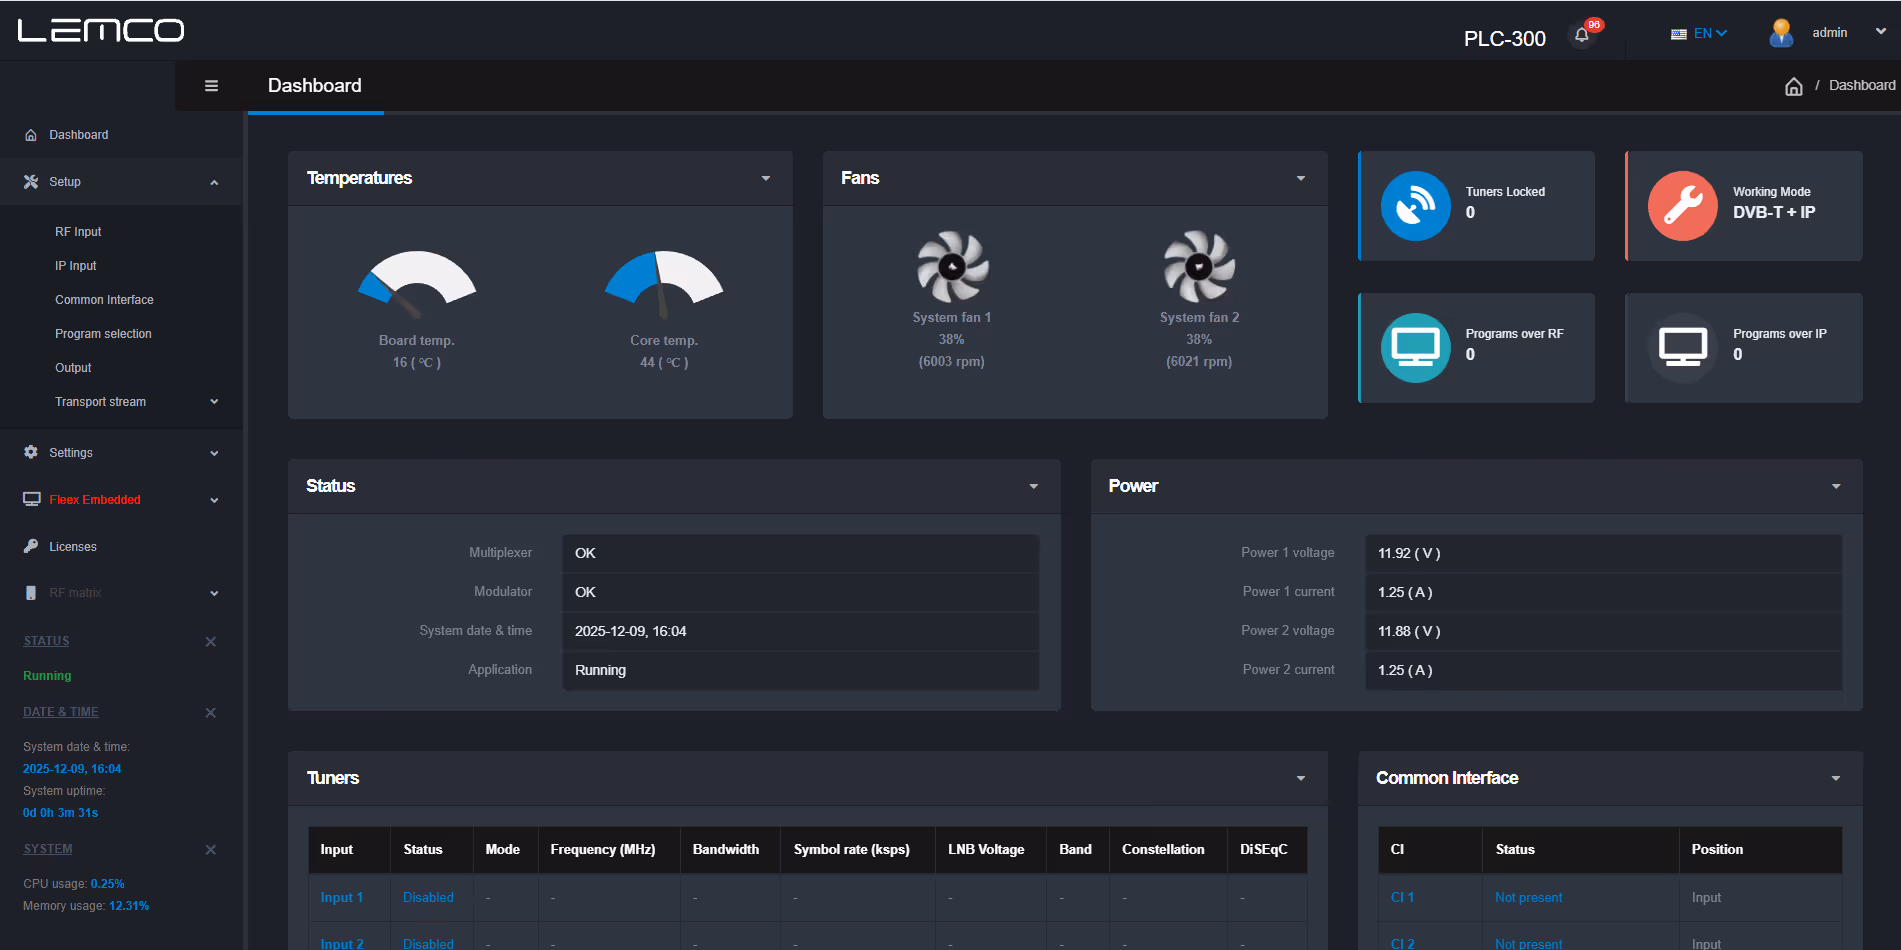Click the Programs over RF monitor icon

[1416, 348]
